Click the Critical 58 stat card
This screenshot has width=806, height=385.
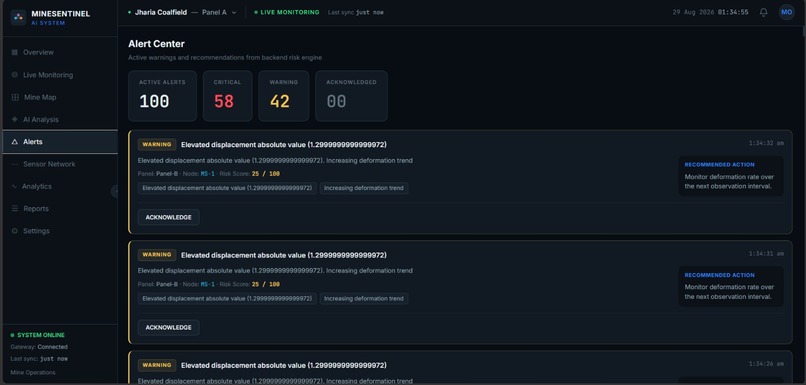click(x=228, y=96)
